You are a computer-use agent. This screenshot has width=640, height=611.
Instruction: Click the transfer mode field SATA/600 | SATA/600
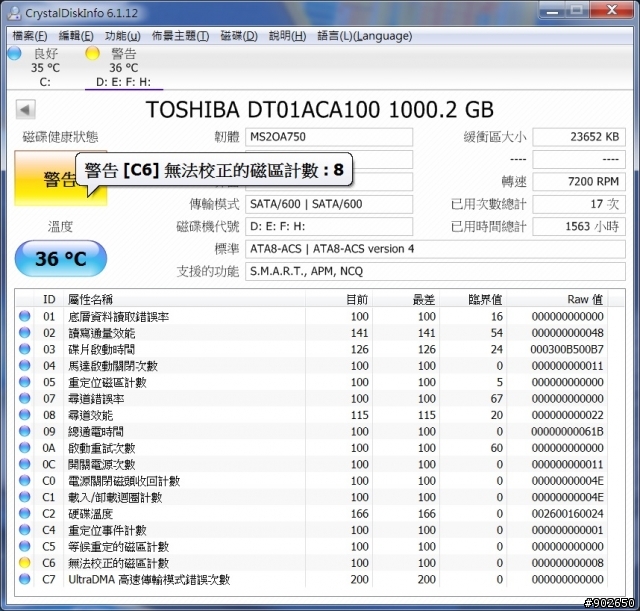pyautogui.click(x=329, y=204)
